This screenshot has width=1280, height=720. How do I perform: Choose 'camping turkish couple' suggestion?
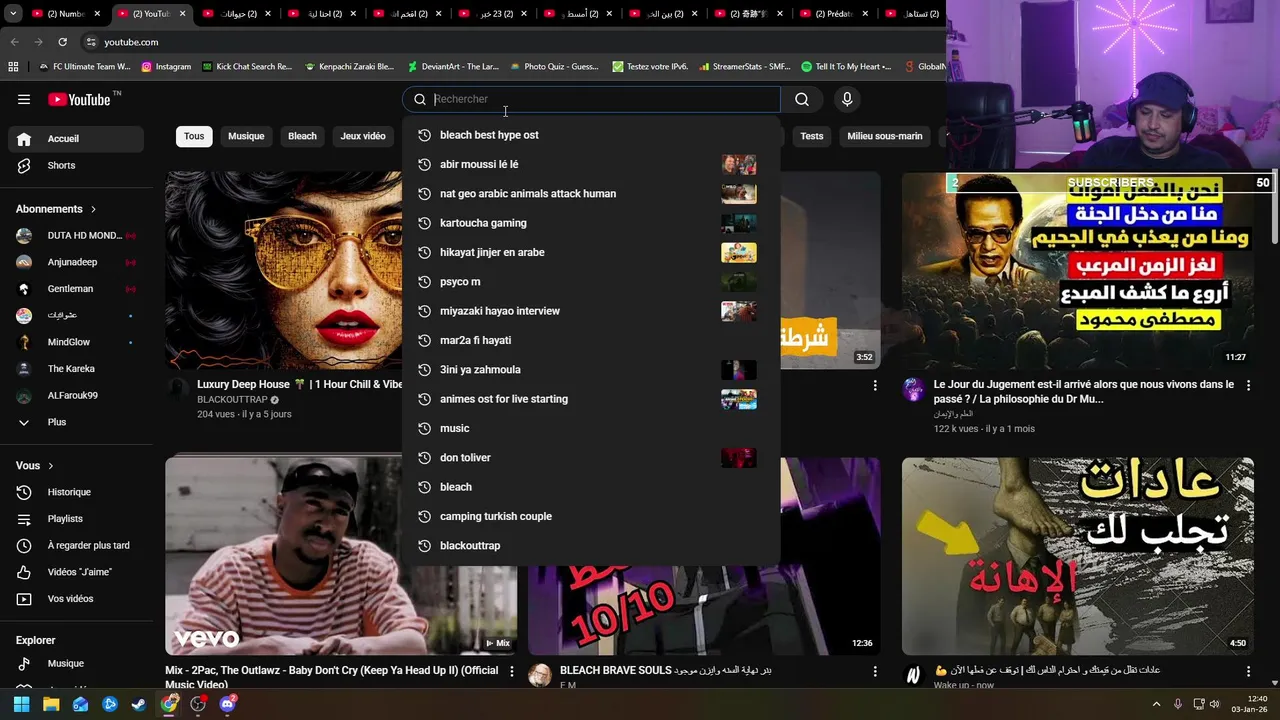coord(591,516)
